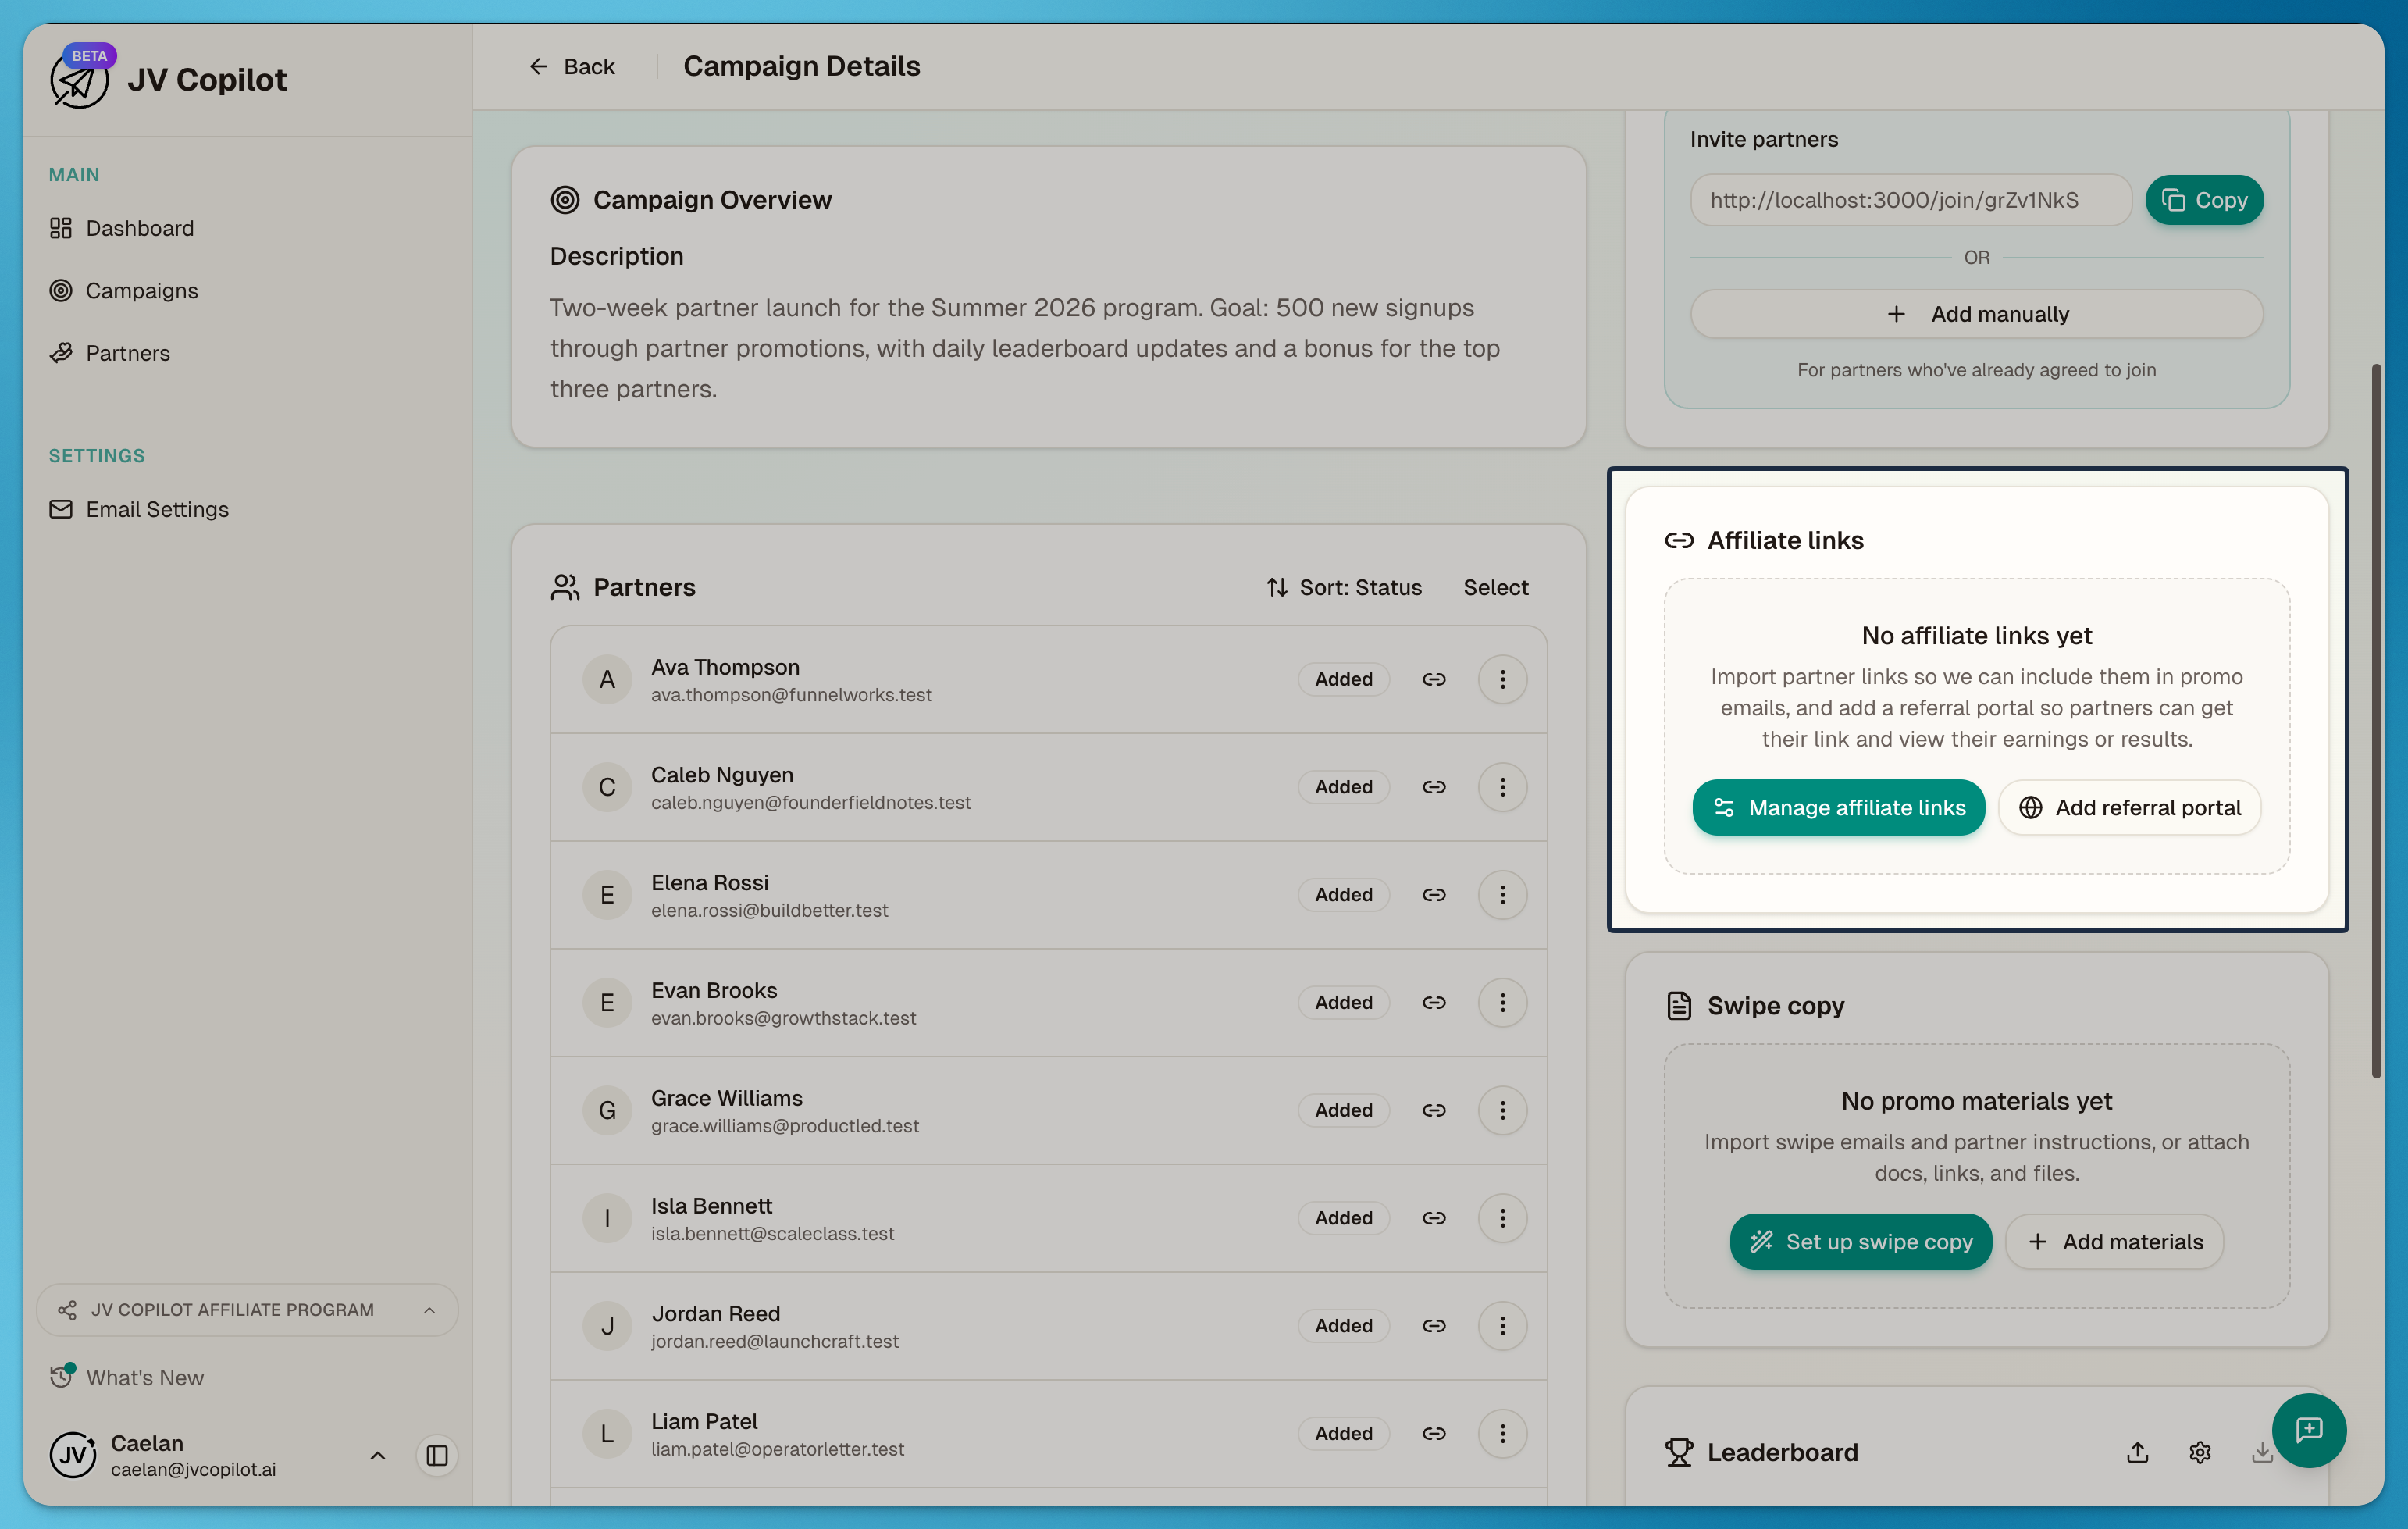Click the Grace Williams avatar letter G

[x=607, y=1111]
